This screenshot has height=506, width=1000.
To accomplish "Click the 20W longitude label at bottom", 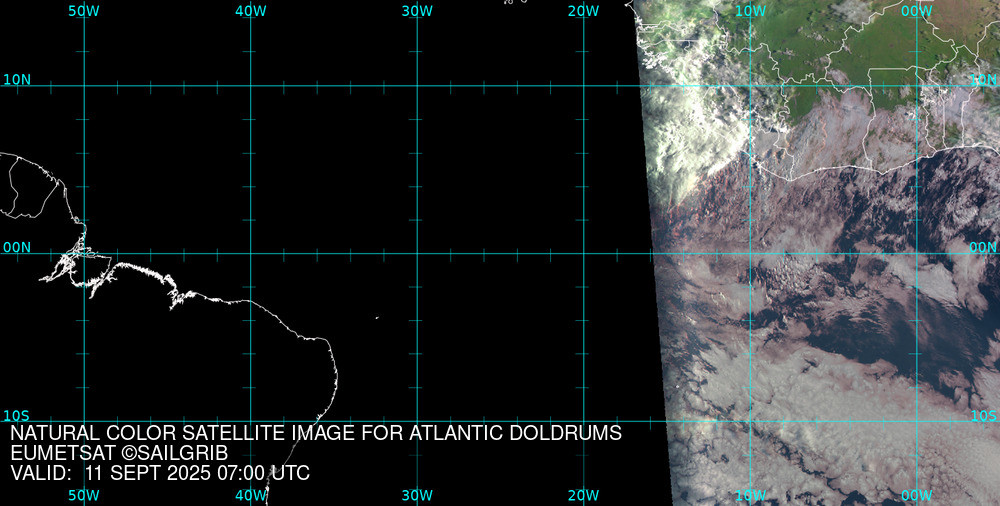I will coord(584,495).
